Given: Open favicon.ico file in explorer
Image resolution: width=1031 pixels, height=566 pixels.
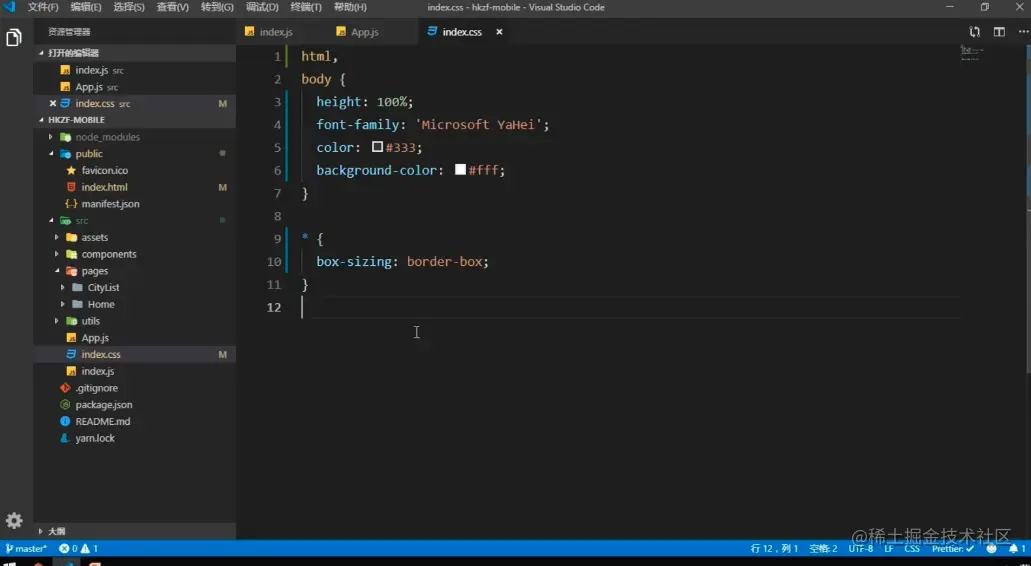Looking at the screenshot, I should [105, 170].
